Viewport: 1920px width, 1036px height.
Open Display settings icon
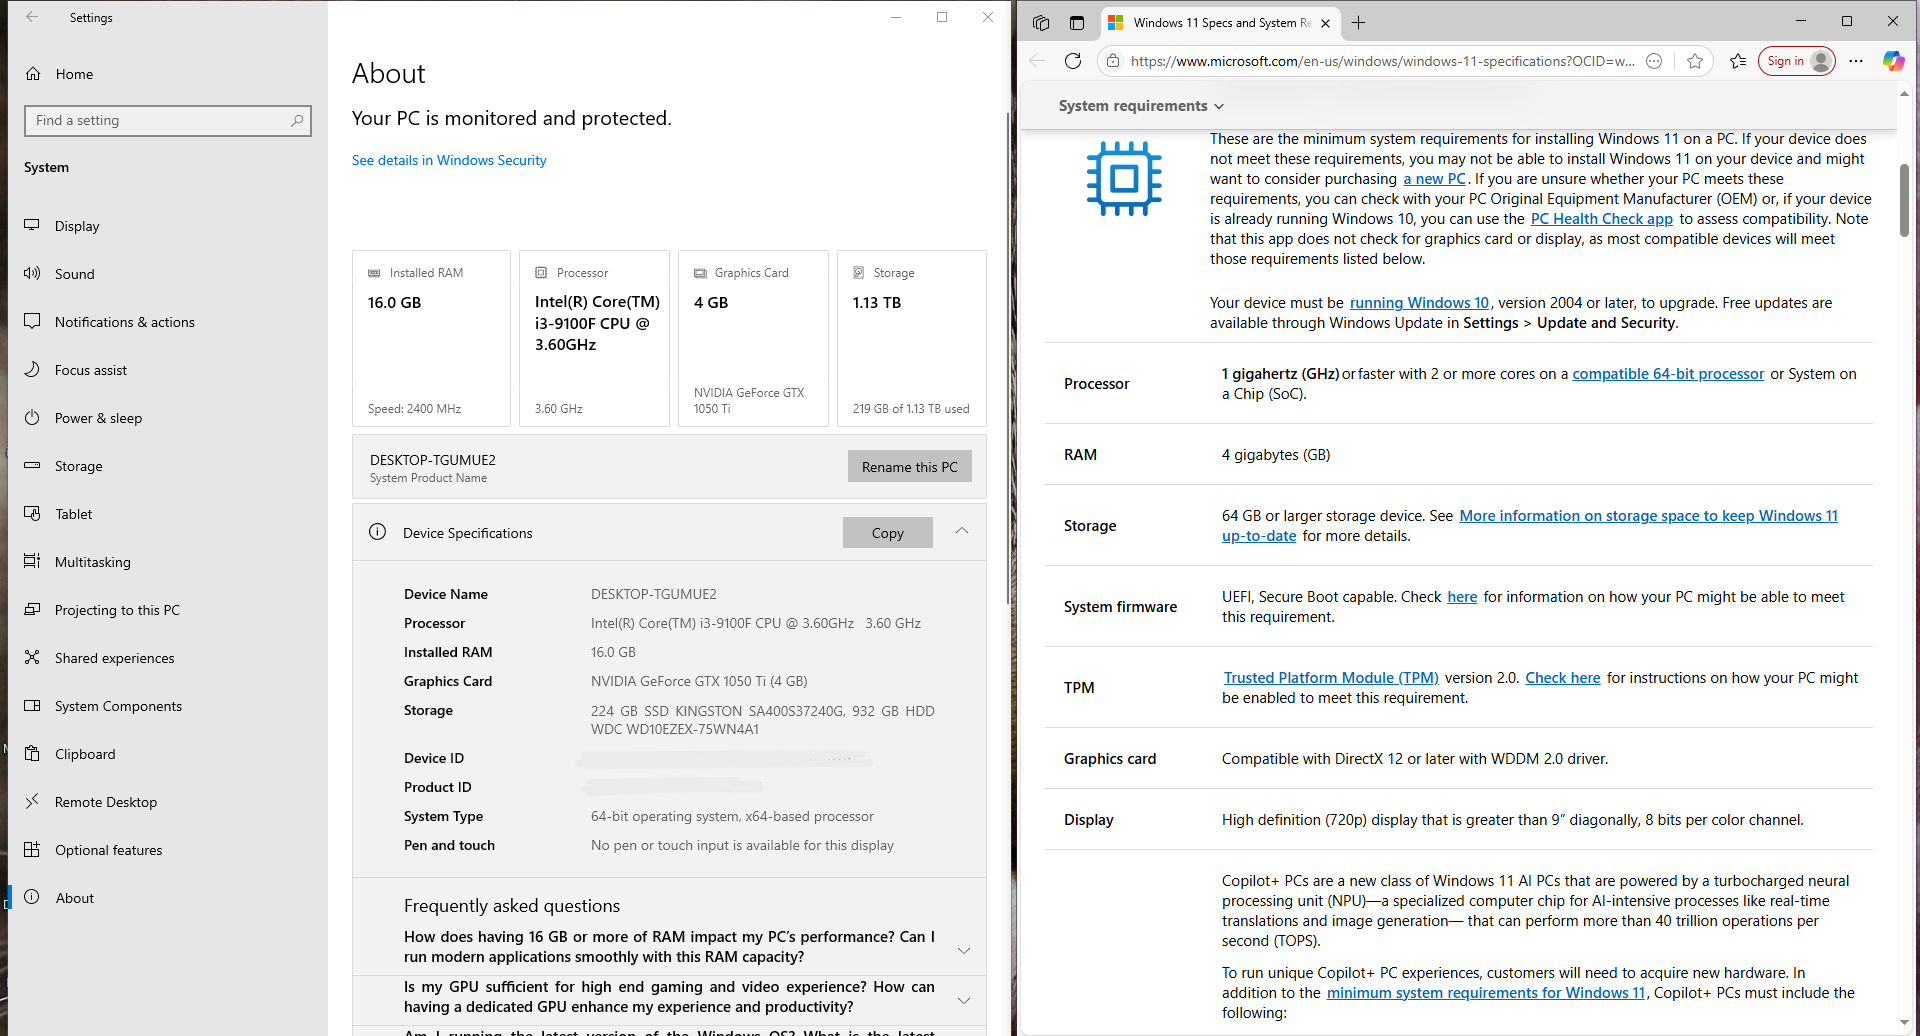click(32, 225)
